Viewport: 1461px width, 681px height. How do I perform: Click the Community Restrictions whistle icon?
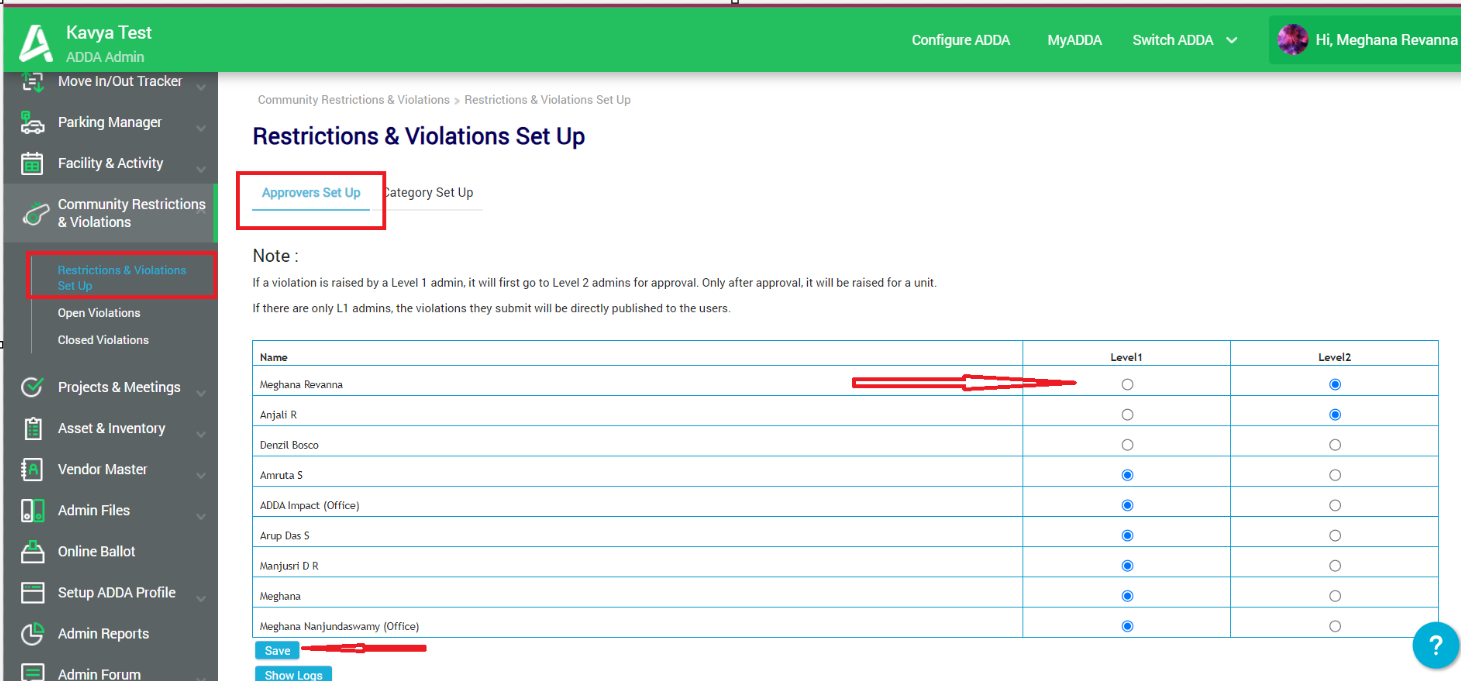tap(36, 214)
